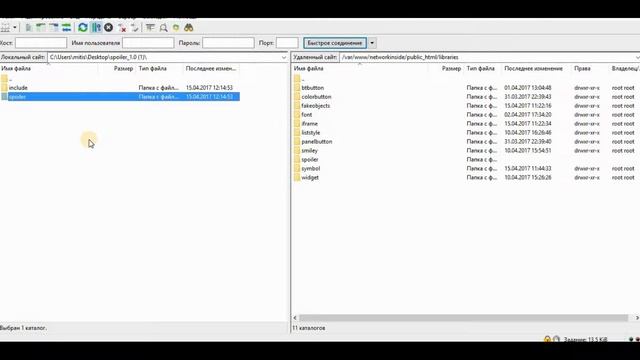Sort remote list by Имя файла
640x360 pixels.
pos(360,69)
